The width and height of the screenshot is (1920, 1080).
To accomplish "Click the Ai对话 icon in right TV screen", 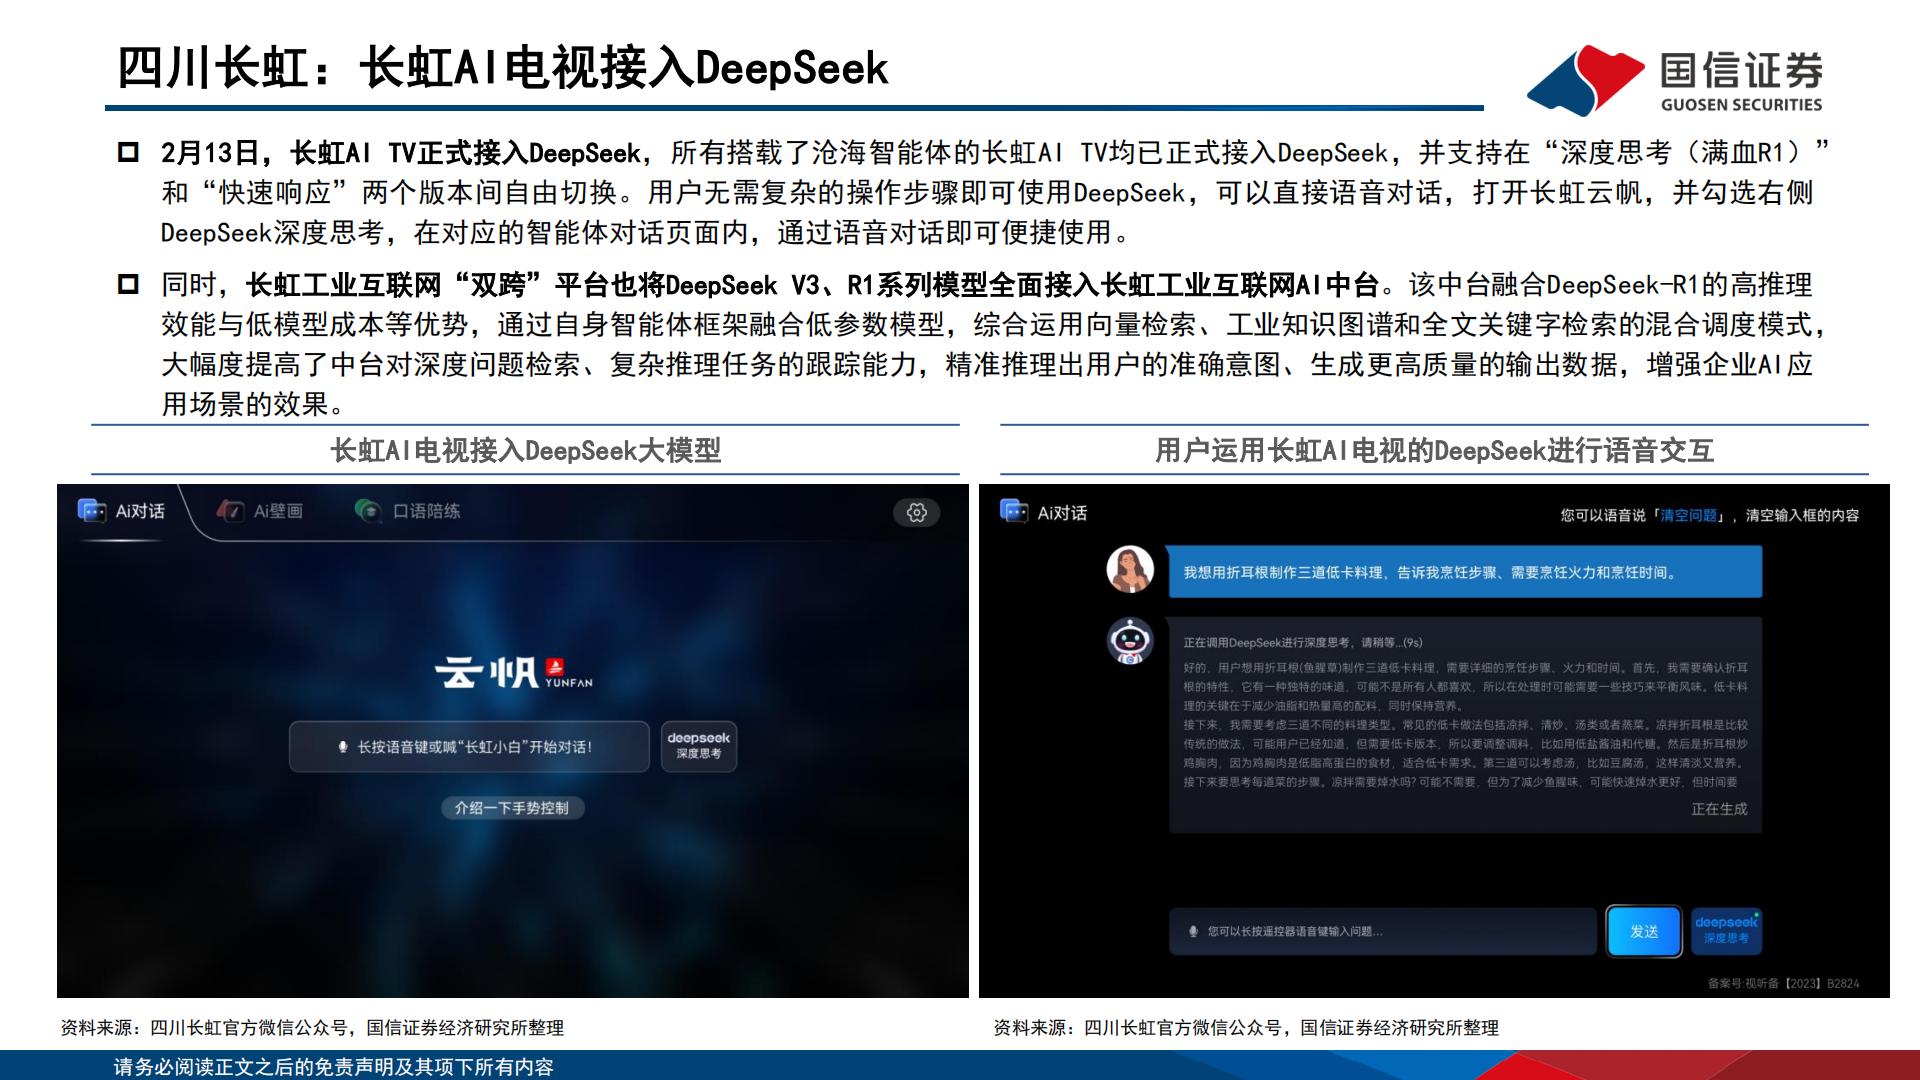I will tap(1014, 512).
